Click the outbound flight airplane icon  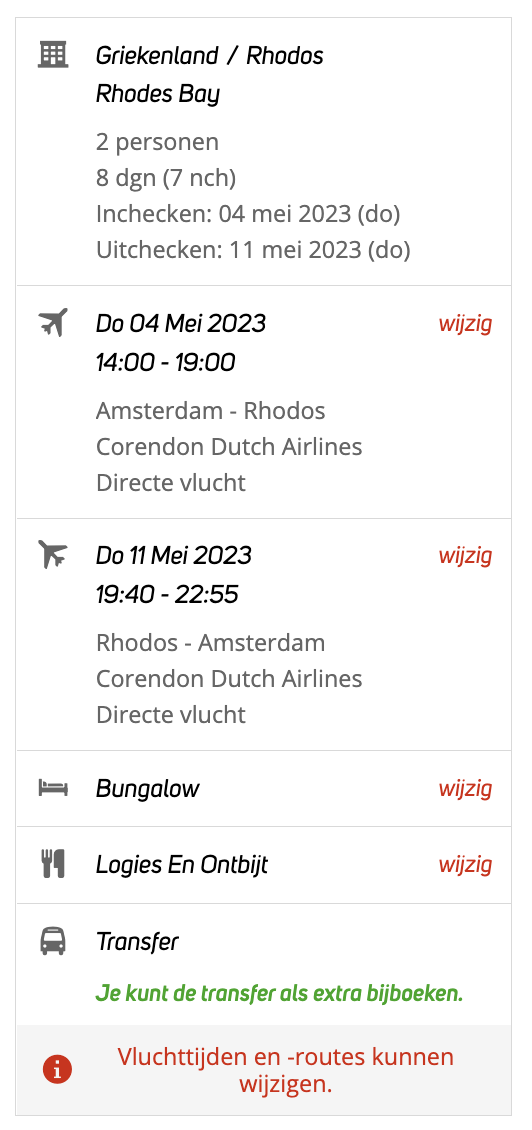click(x=53, y=322)
